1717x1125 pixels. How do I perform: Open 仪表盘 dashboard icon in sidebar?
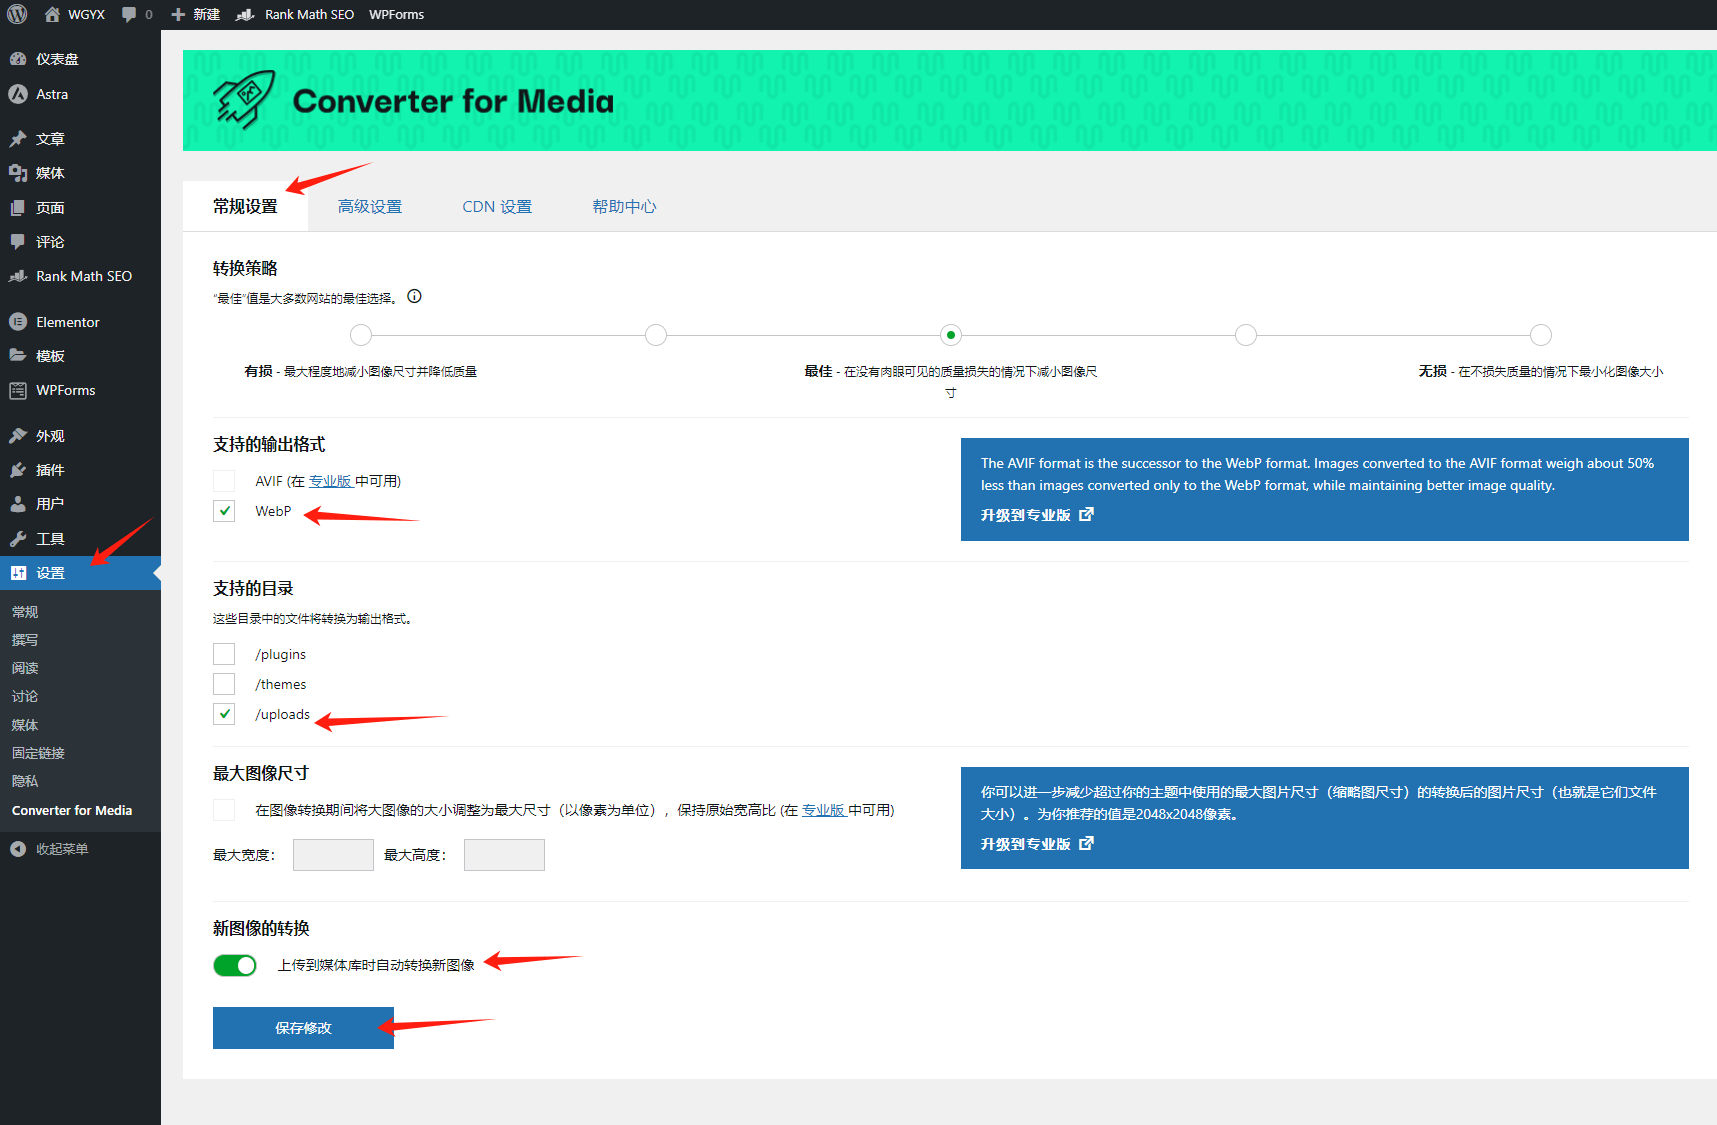18,59
